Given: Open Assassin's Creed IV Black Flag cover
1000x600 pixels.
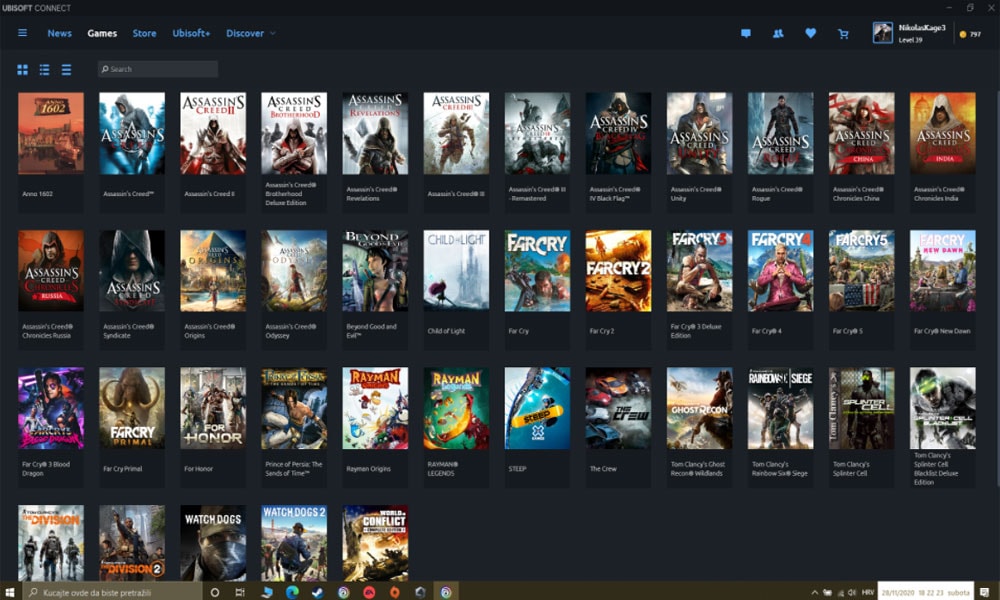Looking at the screenshot, I should point(619,133).
